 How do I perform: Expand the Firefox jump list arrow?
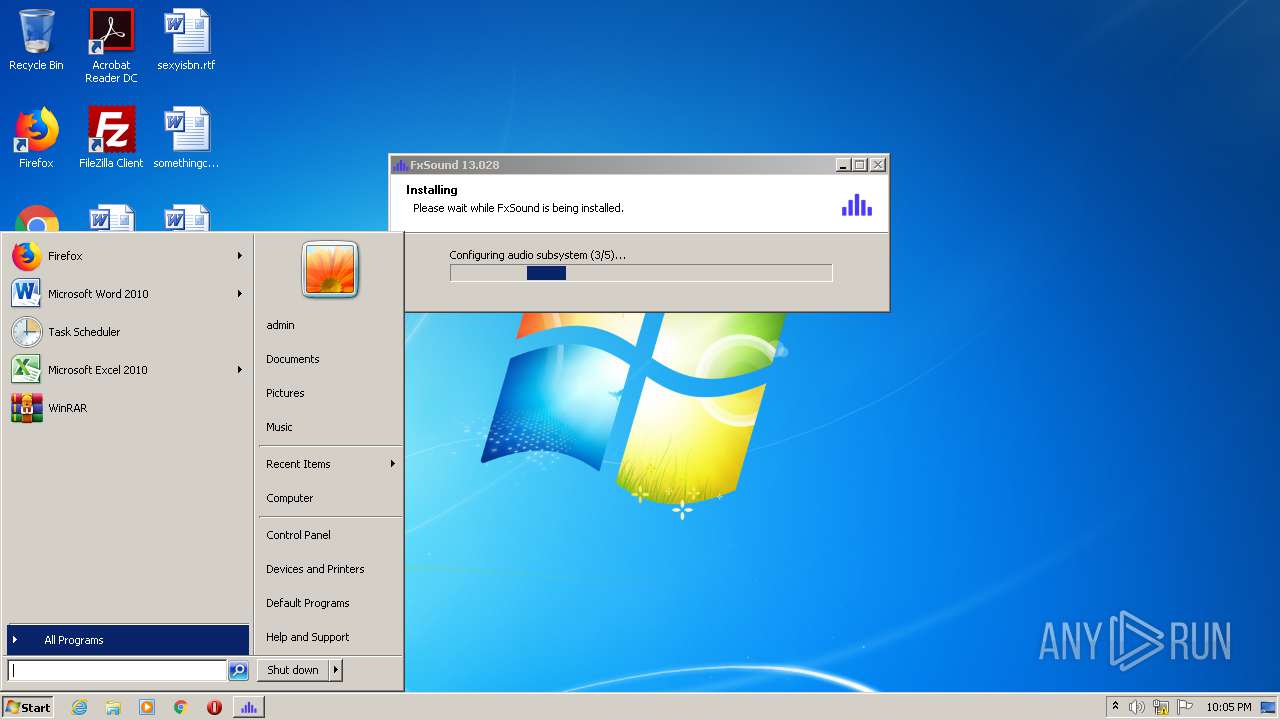(x=240, y=256)
